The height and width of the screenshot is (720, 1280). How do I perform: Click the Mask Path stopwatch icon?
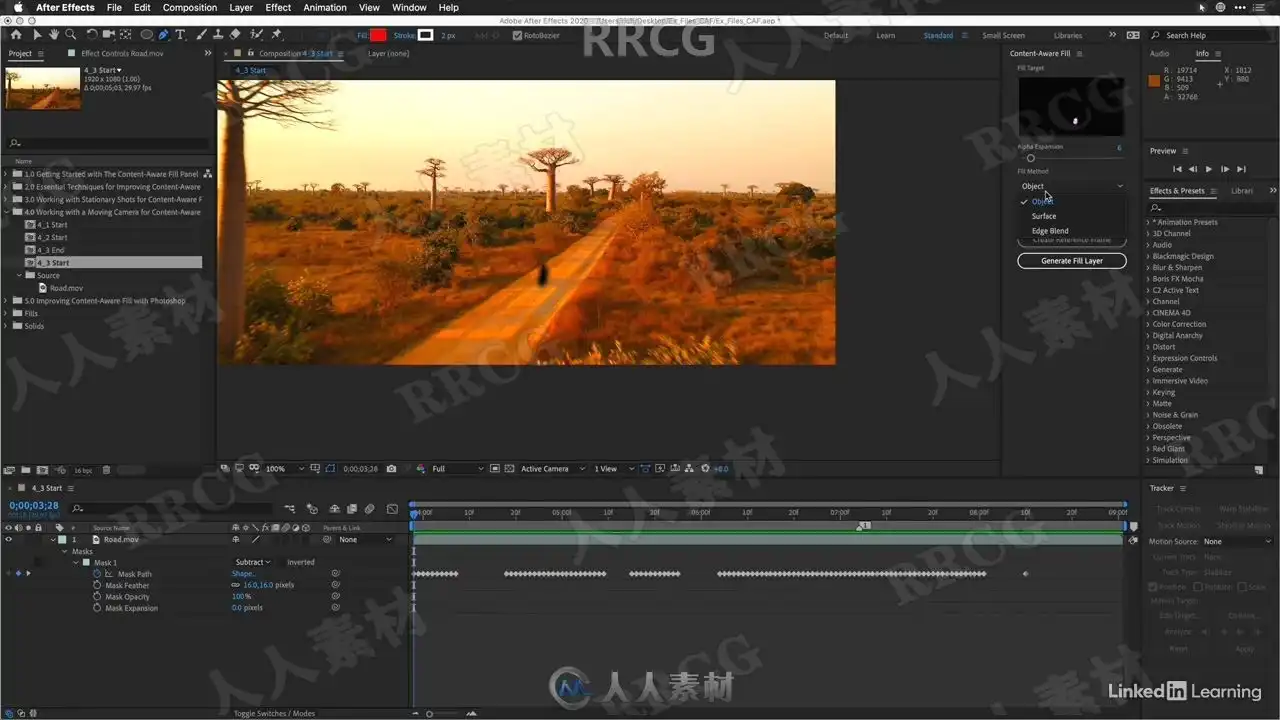[x=98, y=574]
